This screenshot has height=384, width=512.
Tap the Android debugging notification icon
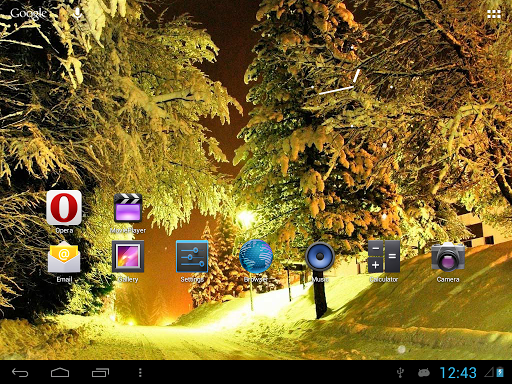coord(424,373)
